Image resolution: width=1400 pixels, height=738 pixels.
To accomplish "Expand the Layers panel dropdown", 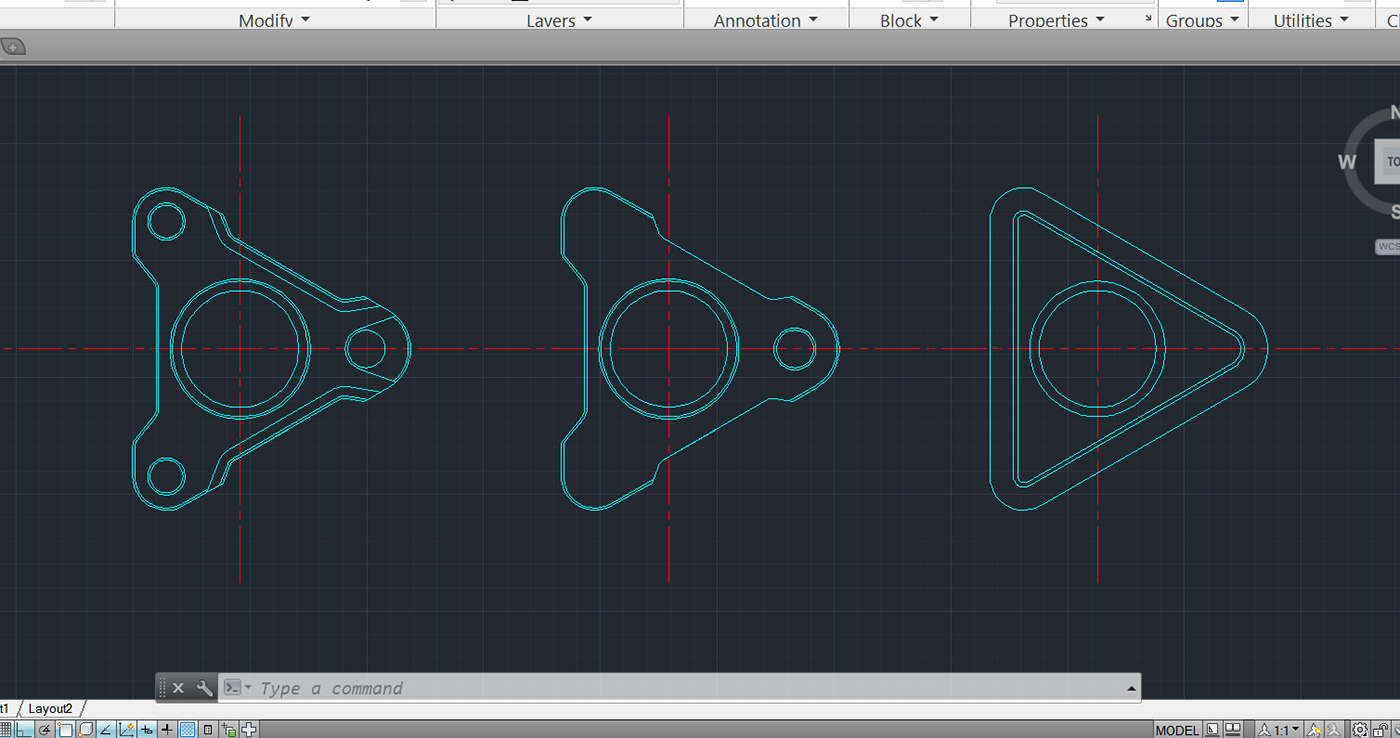I will point(558,20).
